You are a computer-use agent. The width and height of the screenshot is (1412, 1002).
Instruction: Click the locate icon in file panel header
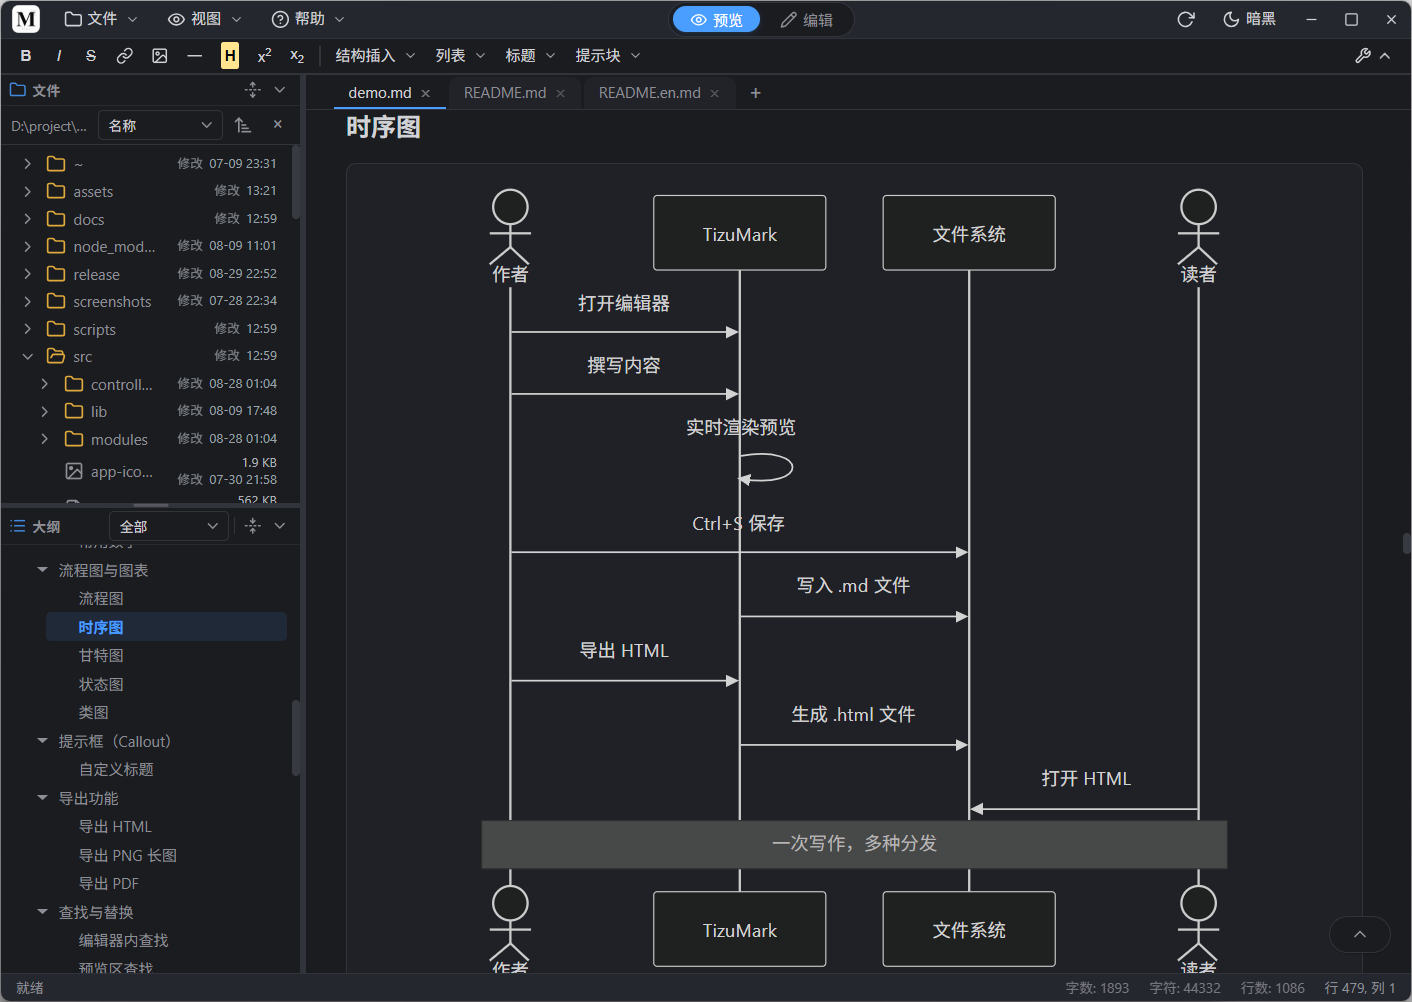point(253,90)
